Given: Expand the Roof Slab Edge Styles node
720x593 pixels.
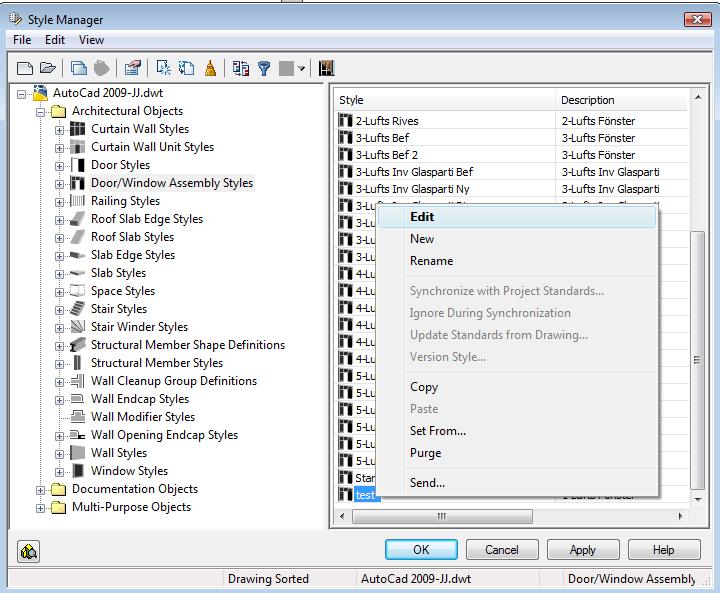Looking at the screenshot, I should pos(59,220).
